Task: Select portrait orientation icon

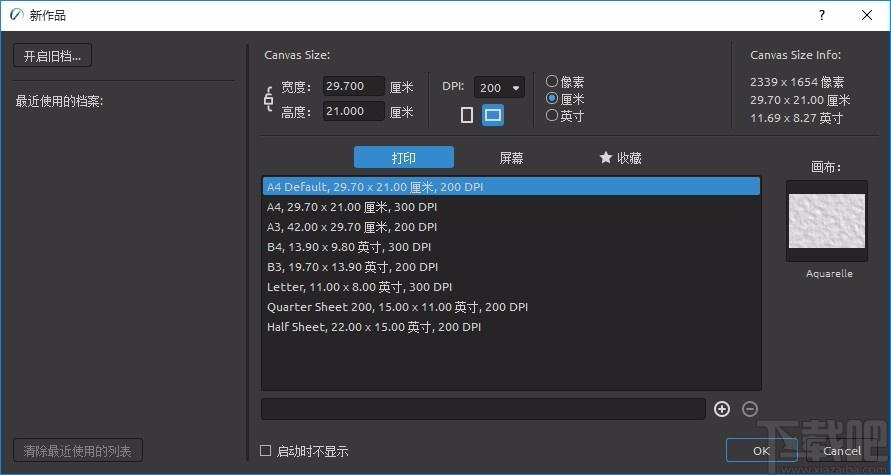Action: 467,115
